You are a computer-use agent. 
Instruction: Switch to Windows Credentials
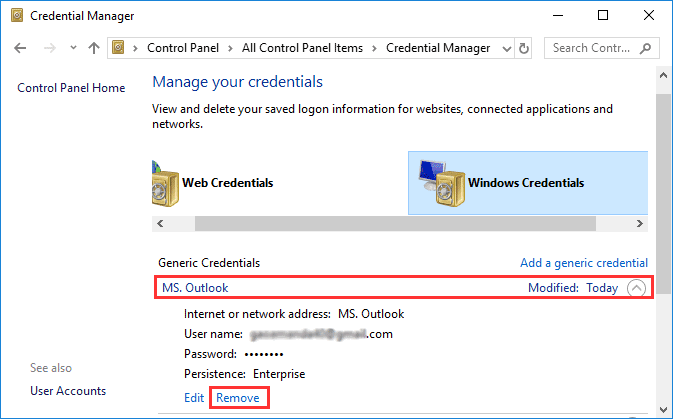point(526,183)
